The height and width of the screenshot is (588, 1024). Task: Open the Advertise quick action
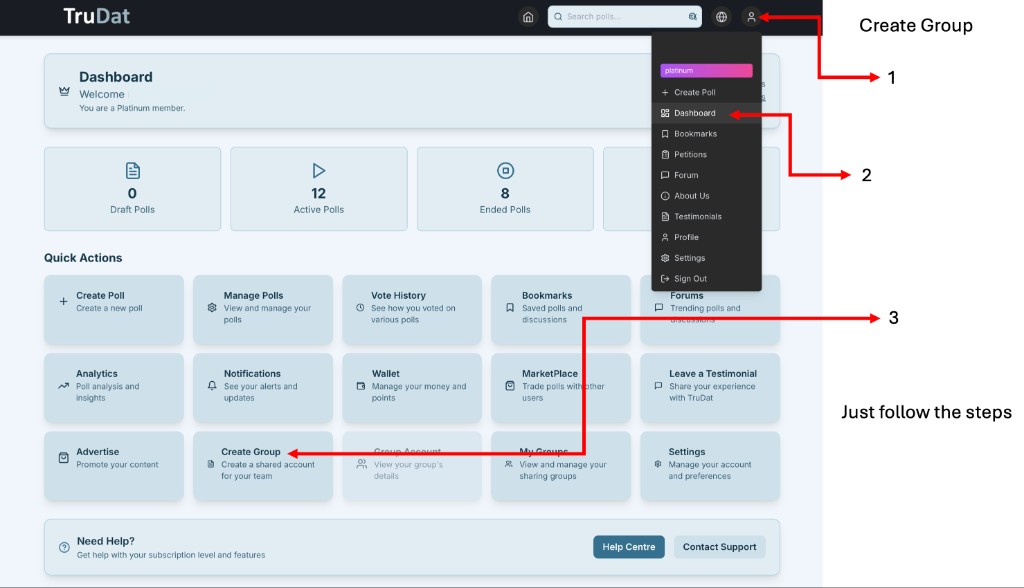pyautogui.click(x=114, y=466)
